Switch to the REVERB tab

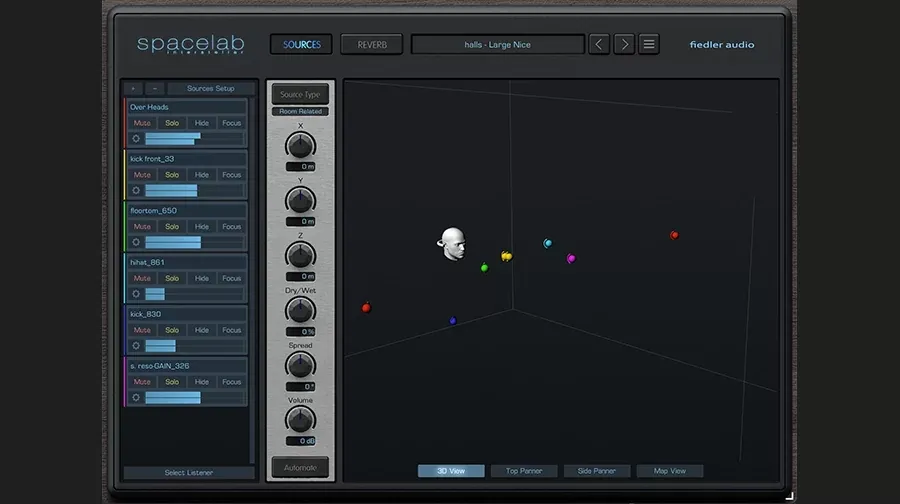[x=372, y=44]
